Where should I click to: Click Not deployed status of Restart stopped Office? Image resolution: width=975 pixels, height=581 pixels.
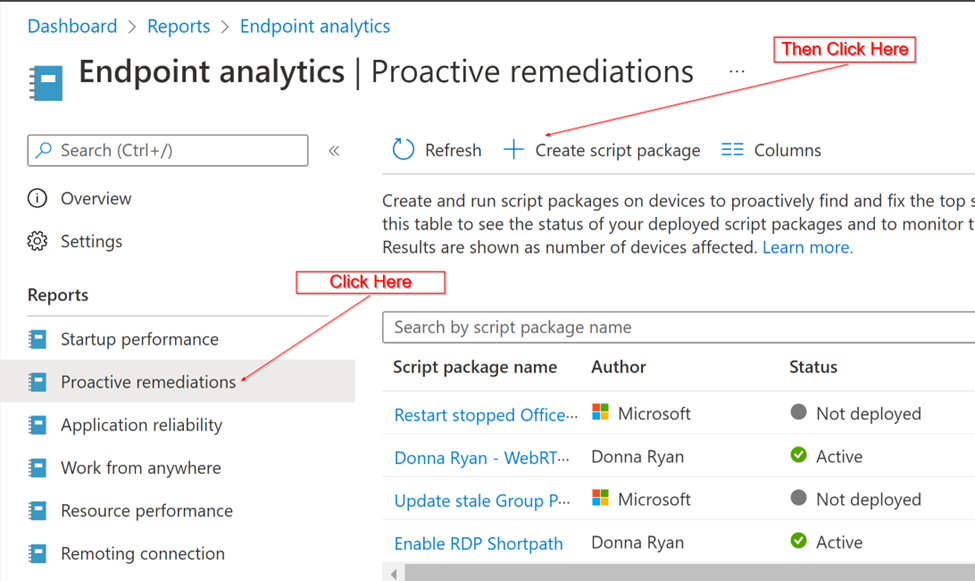[868, 414]
